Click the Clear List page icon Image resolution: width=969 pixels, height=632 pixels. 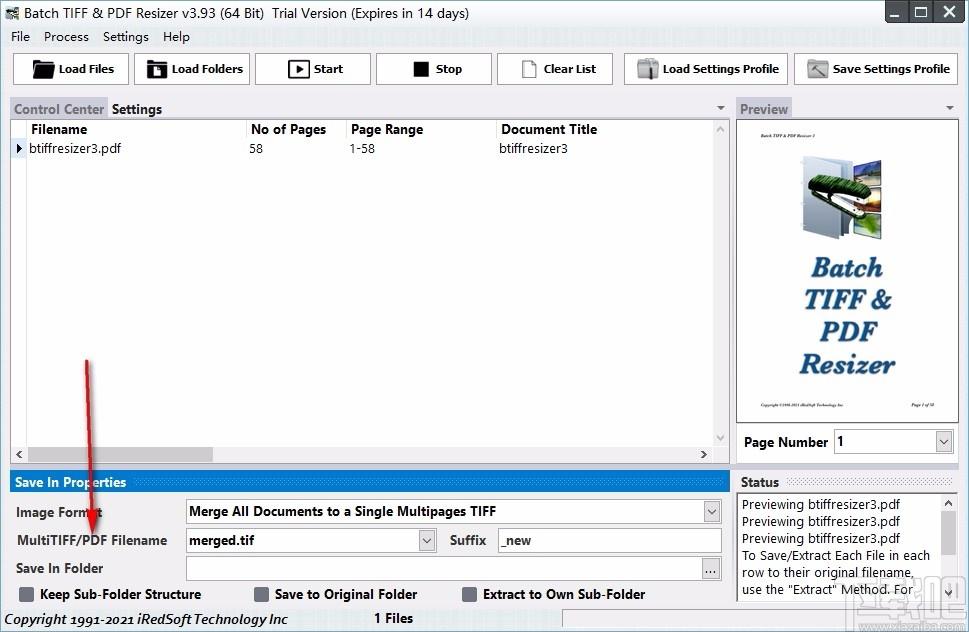point(529,69)
